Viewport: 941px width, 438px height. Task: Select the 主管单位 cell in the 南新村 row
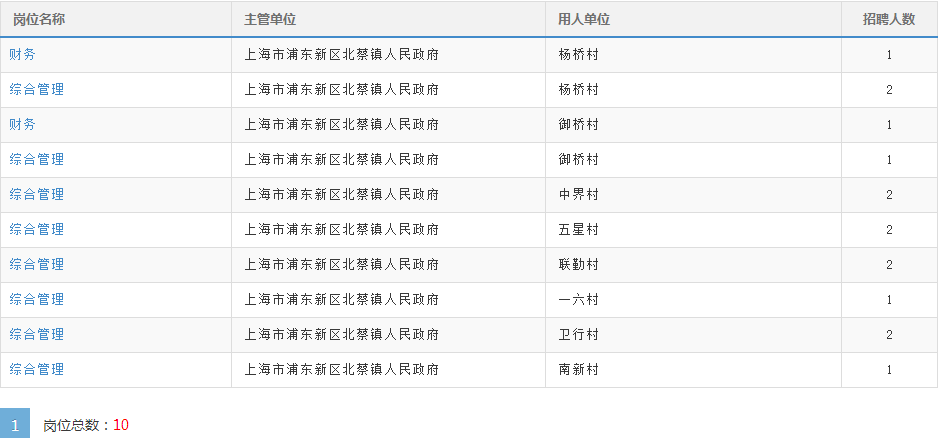coord(388,370)
